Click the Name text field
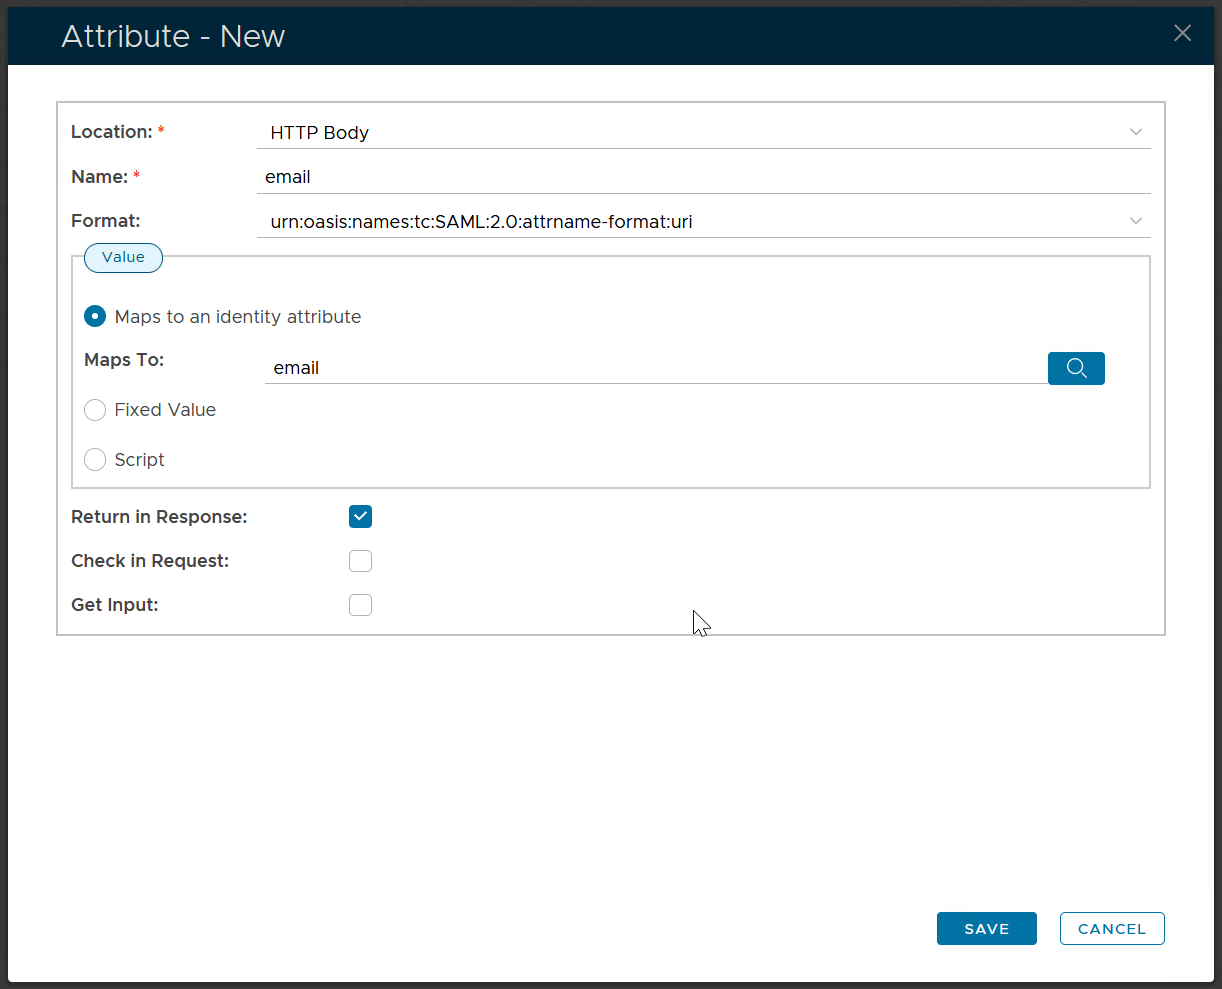This screenshot has height=989, width=1222. click(x=700, y=177)
